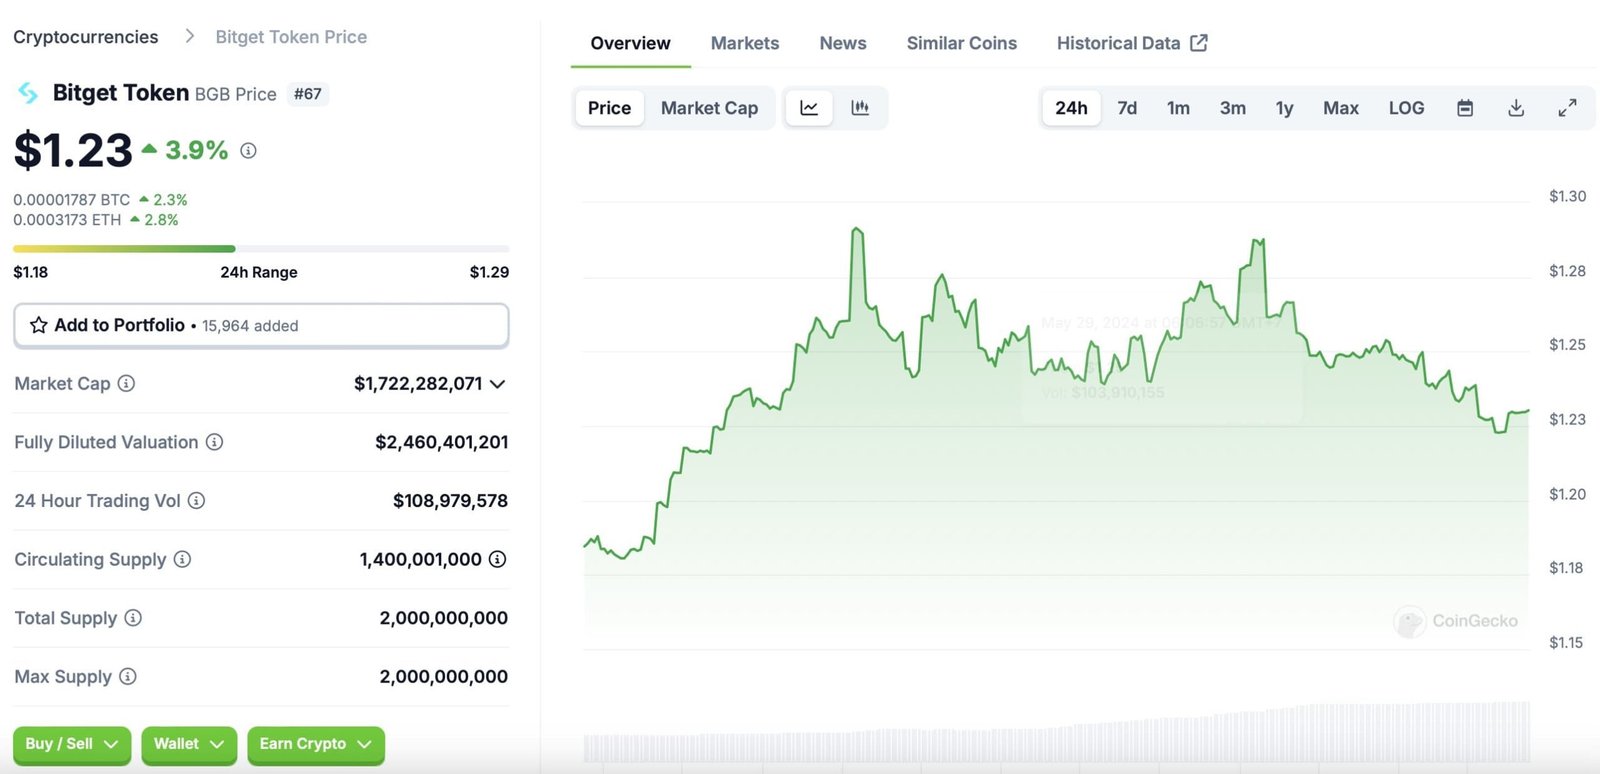This screenshot has height=774, width=1600.
Task: Click the 0.0003173 ETH value
Action: [67, 220]
